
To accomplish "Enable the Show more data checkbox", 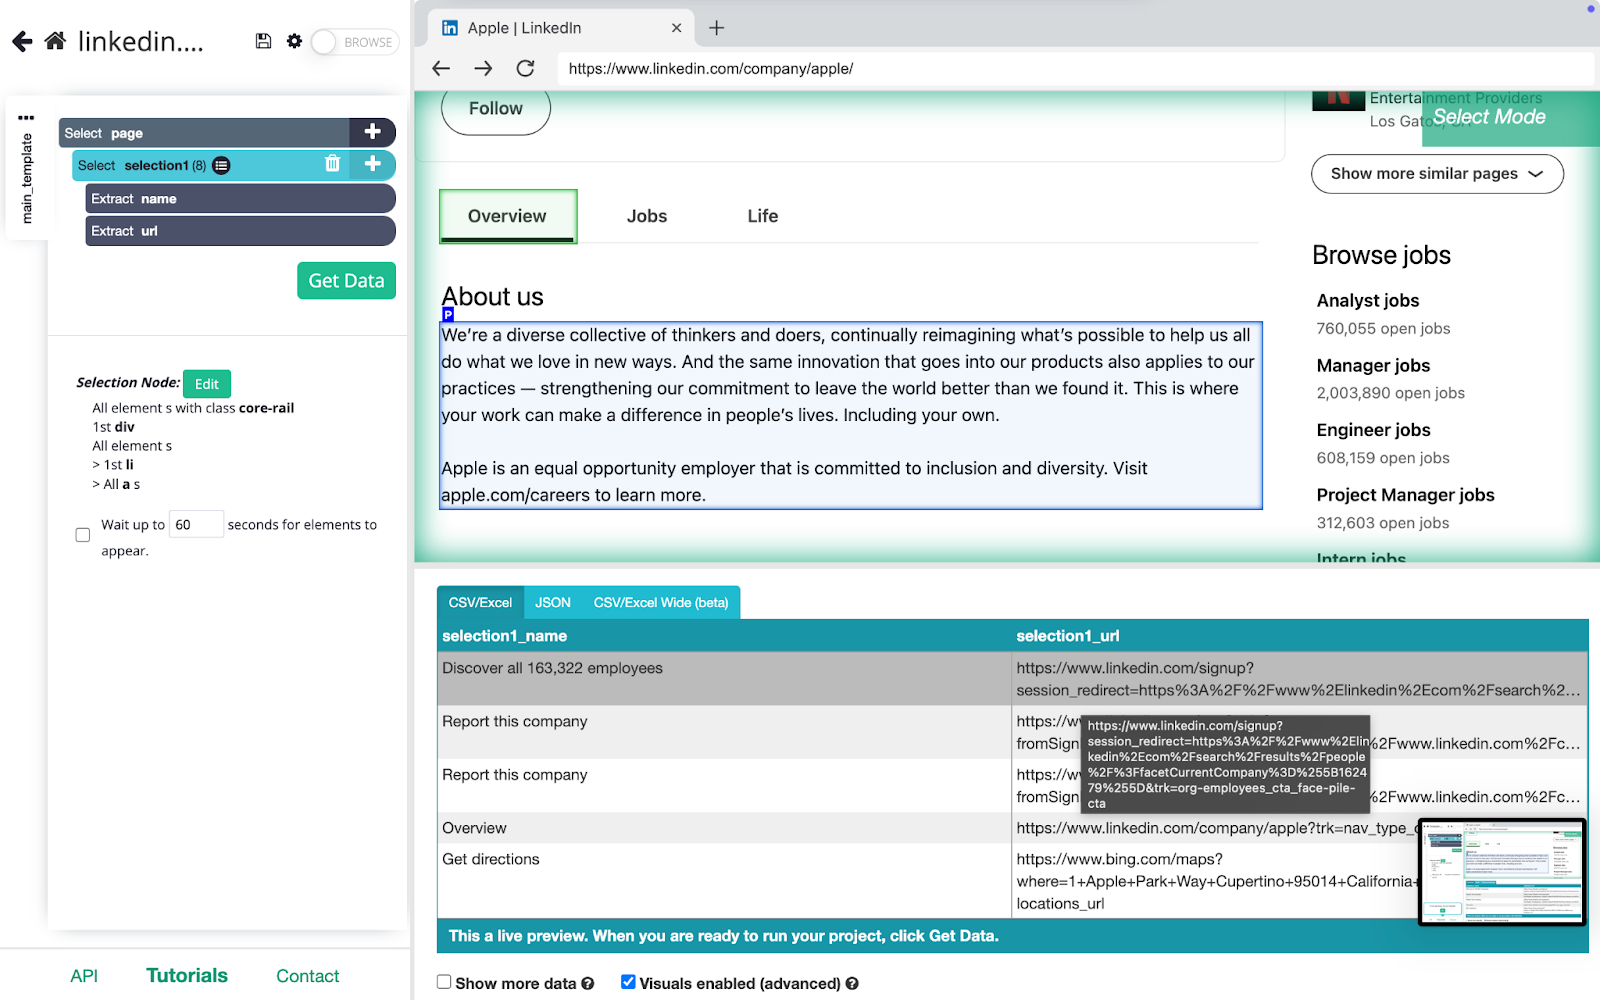I will coord(444,982).
